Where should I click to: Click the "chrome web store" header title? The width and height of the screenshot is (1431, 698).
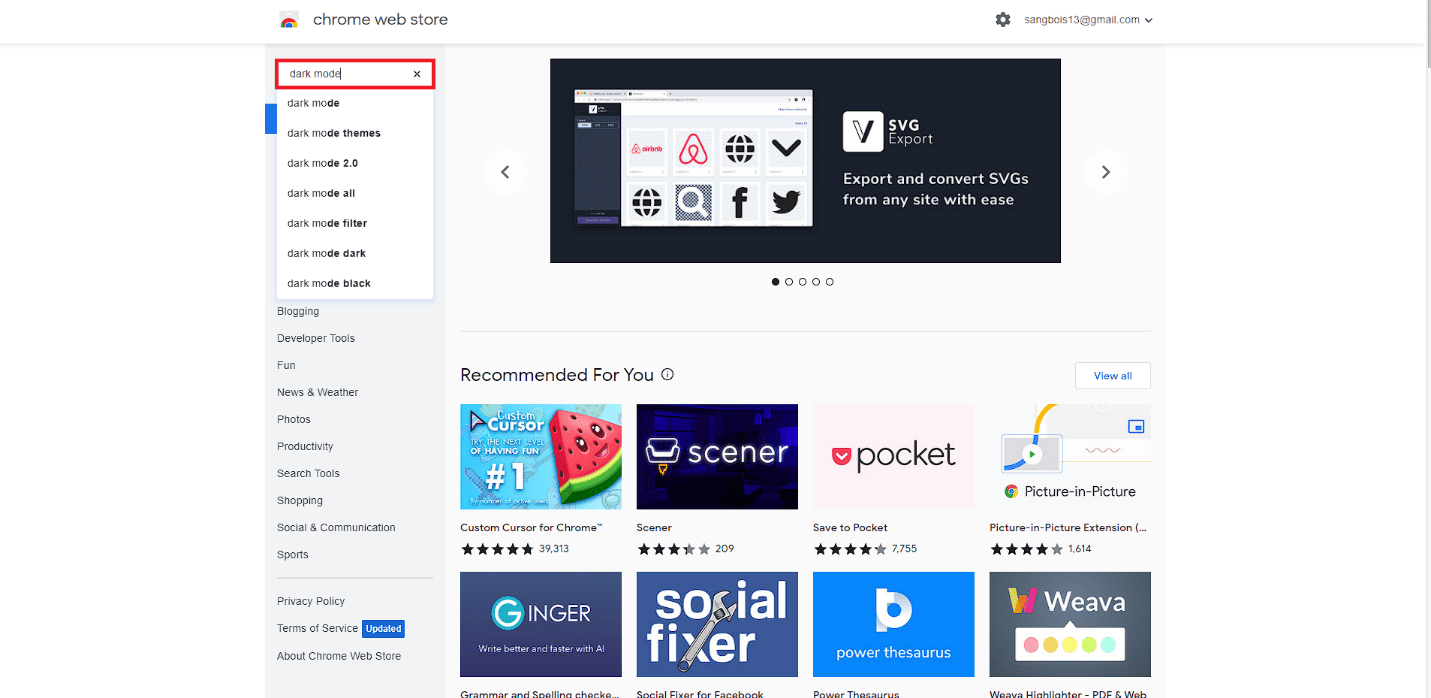(380, 20)
